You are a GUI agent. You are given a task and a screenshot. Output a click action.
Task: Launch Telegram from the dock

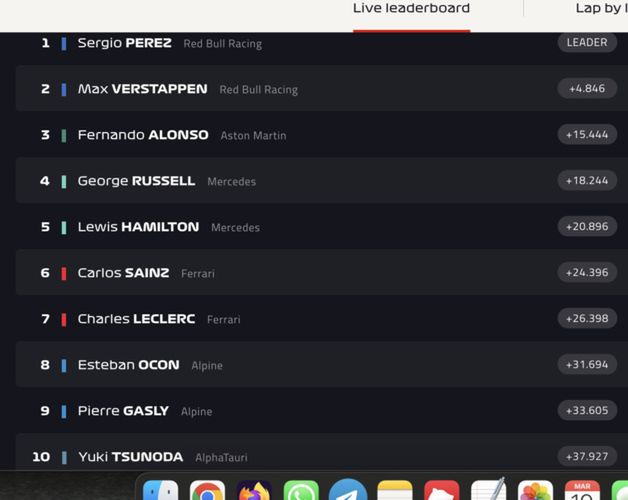point(348,490)
